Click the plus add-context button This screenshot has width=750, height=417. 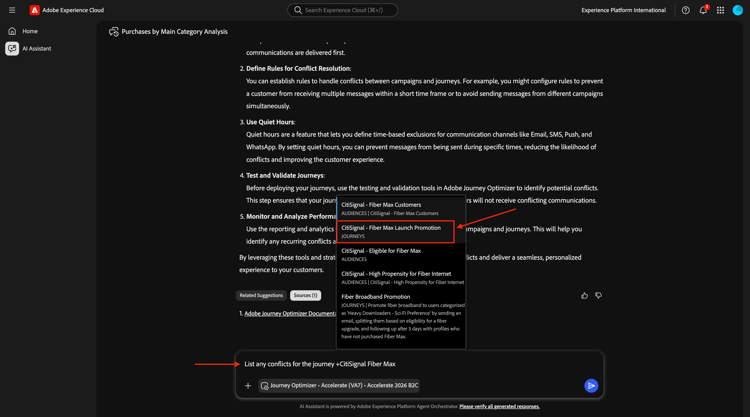tap(248, 385)
